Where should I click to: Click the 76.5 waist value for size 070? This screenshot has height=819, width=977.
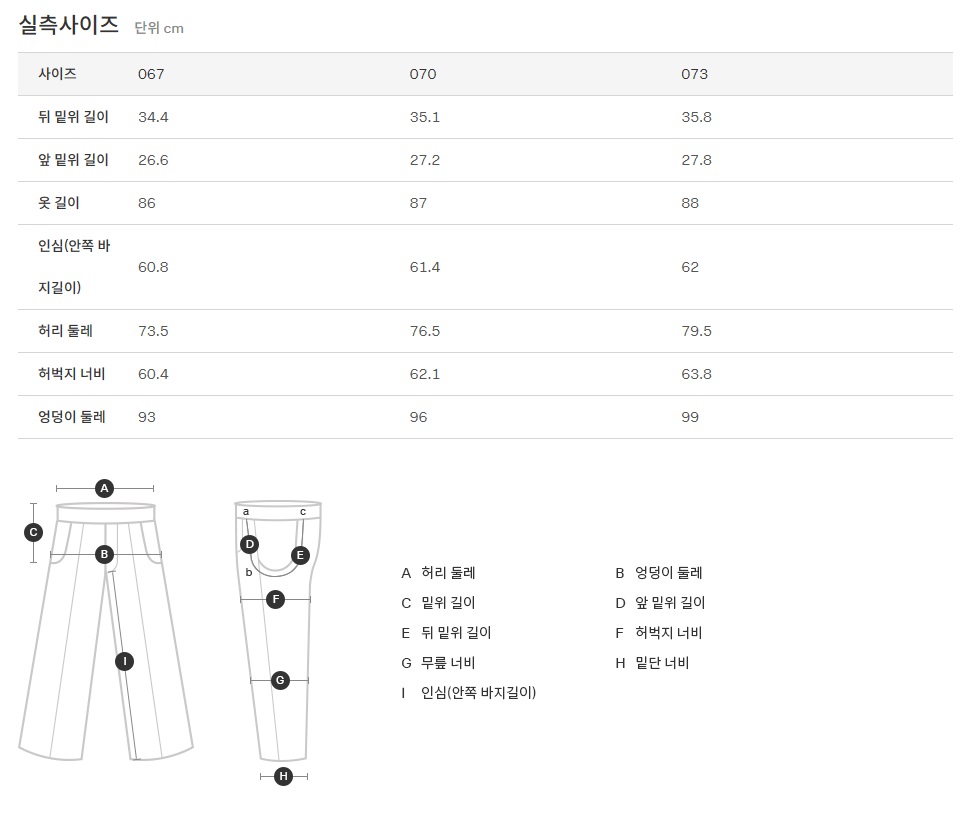click(425, 331)
